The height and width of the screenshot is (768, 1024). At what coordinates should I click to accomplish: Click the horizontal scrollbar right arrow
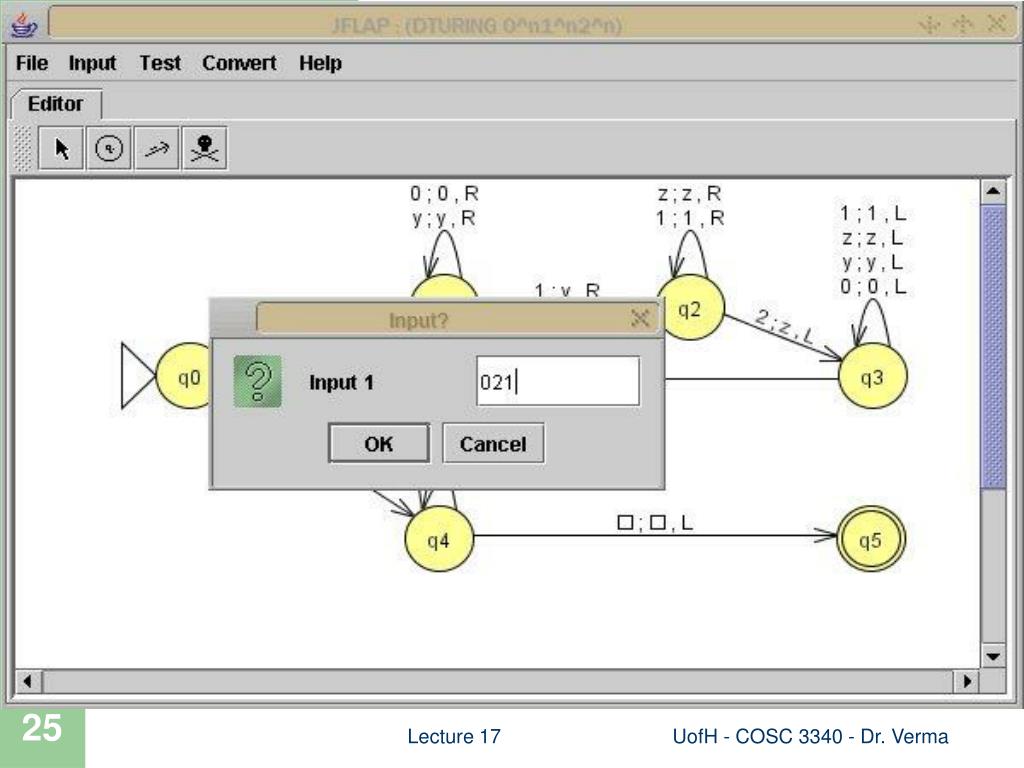pos(967,681)
